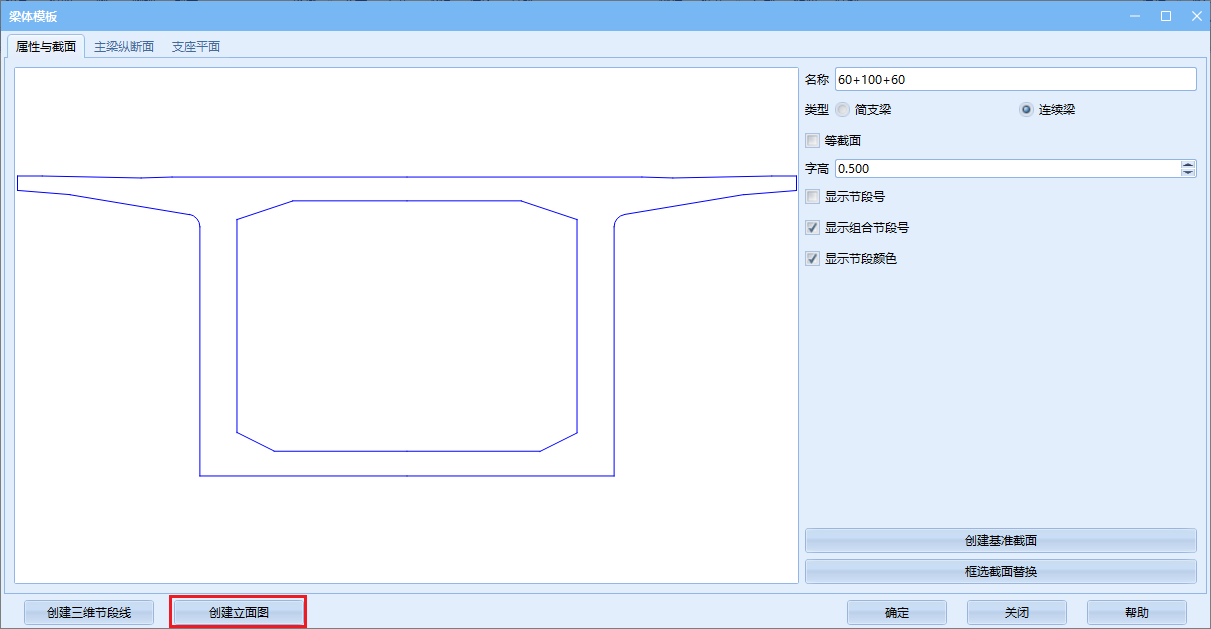Decrease 字高 with the down arrow
Viewport: 1211px width, 629px height.
point(1188,173)
